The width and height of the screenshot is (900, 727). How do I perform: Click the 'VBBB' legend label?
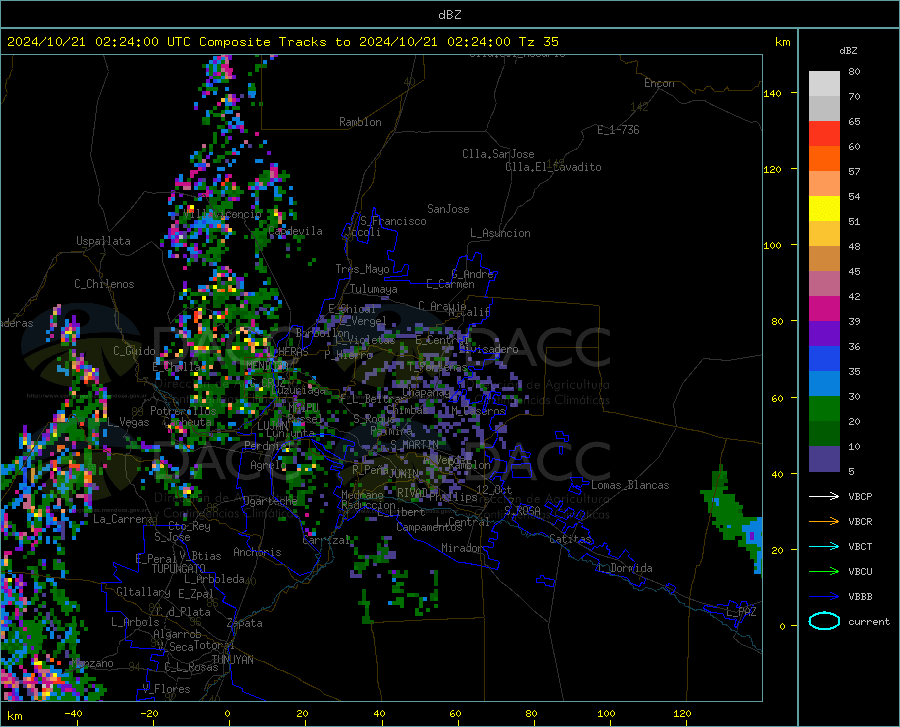click(860, 597)
